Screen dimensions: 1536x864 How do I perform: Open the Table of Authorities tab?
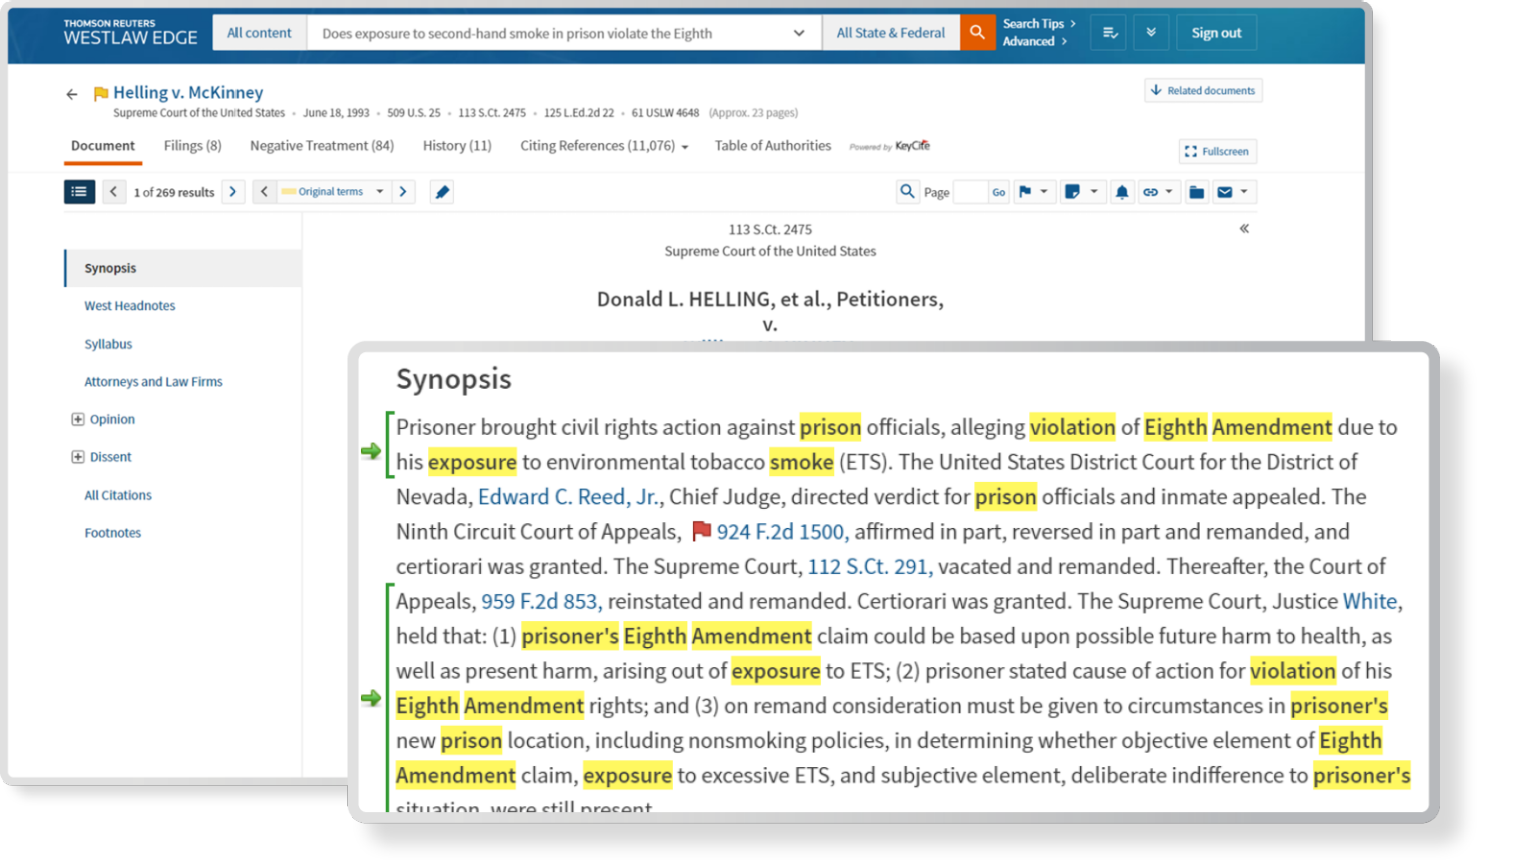772,146
